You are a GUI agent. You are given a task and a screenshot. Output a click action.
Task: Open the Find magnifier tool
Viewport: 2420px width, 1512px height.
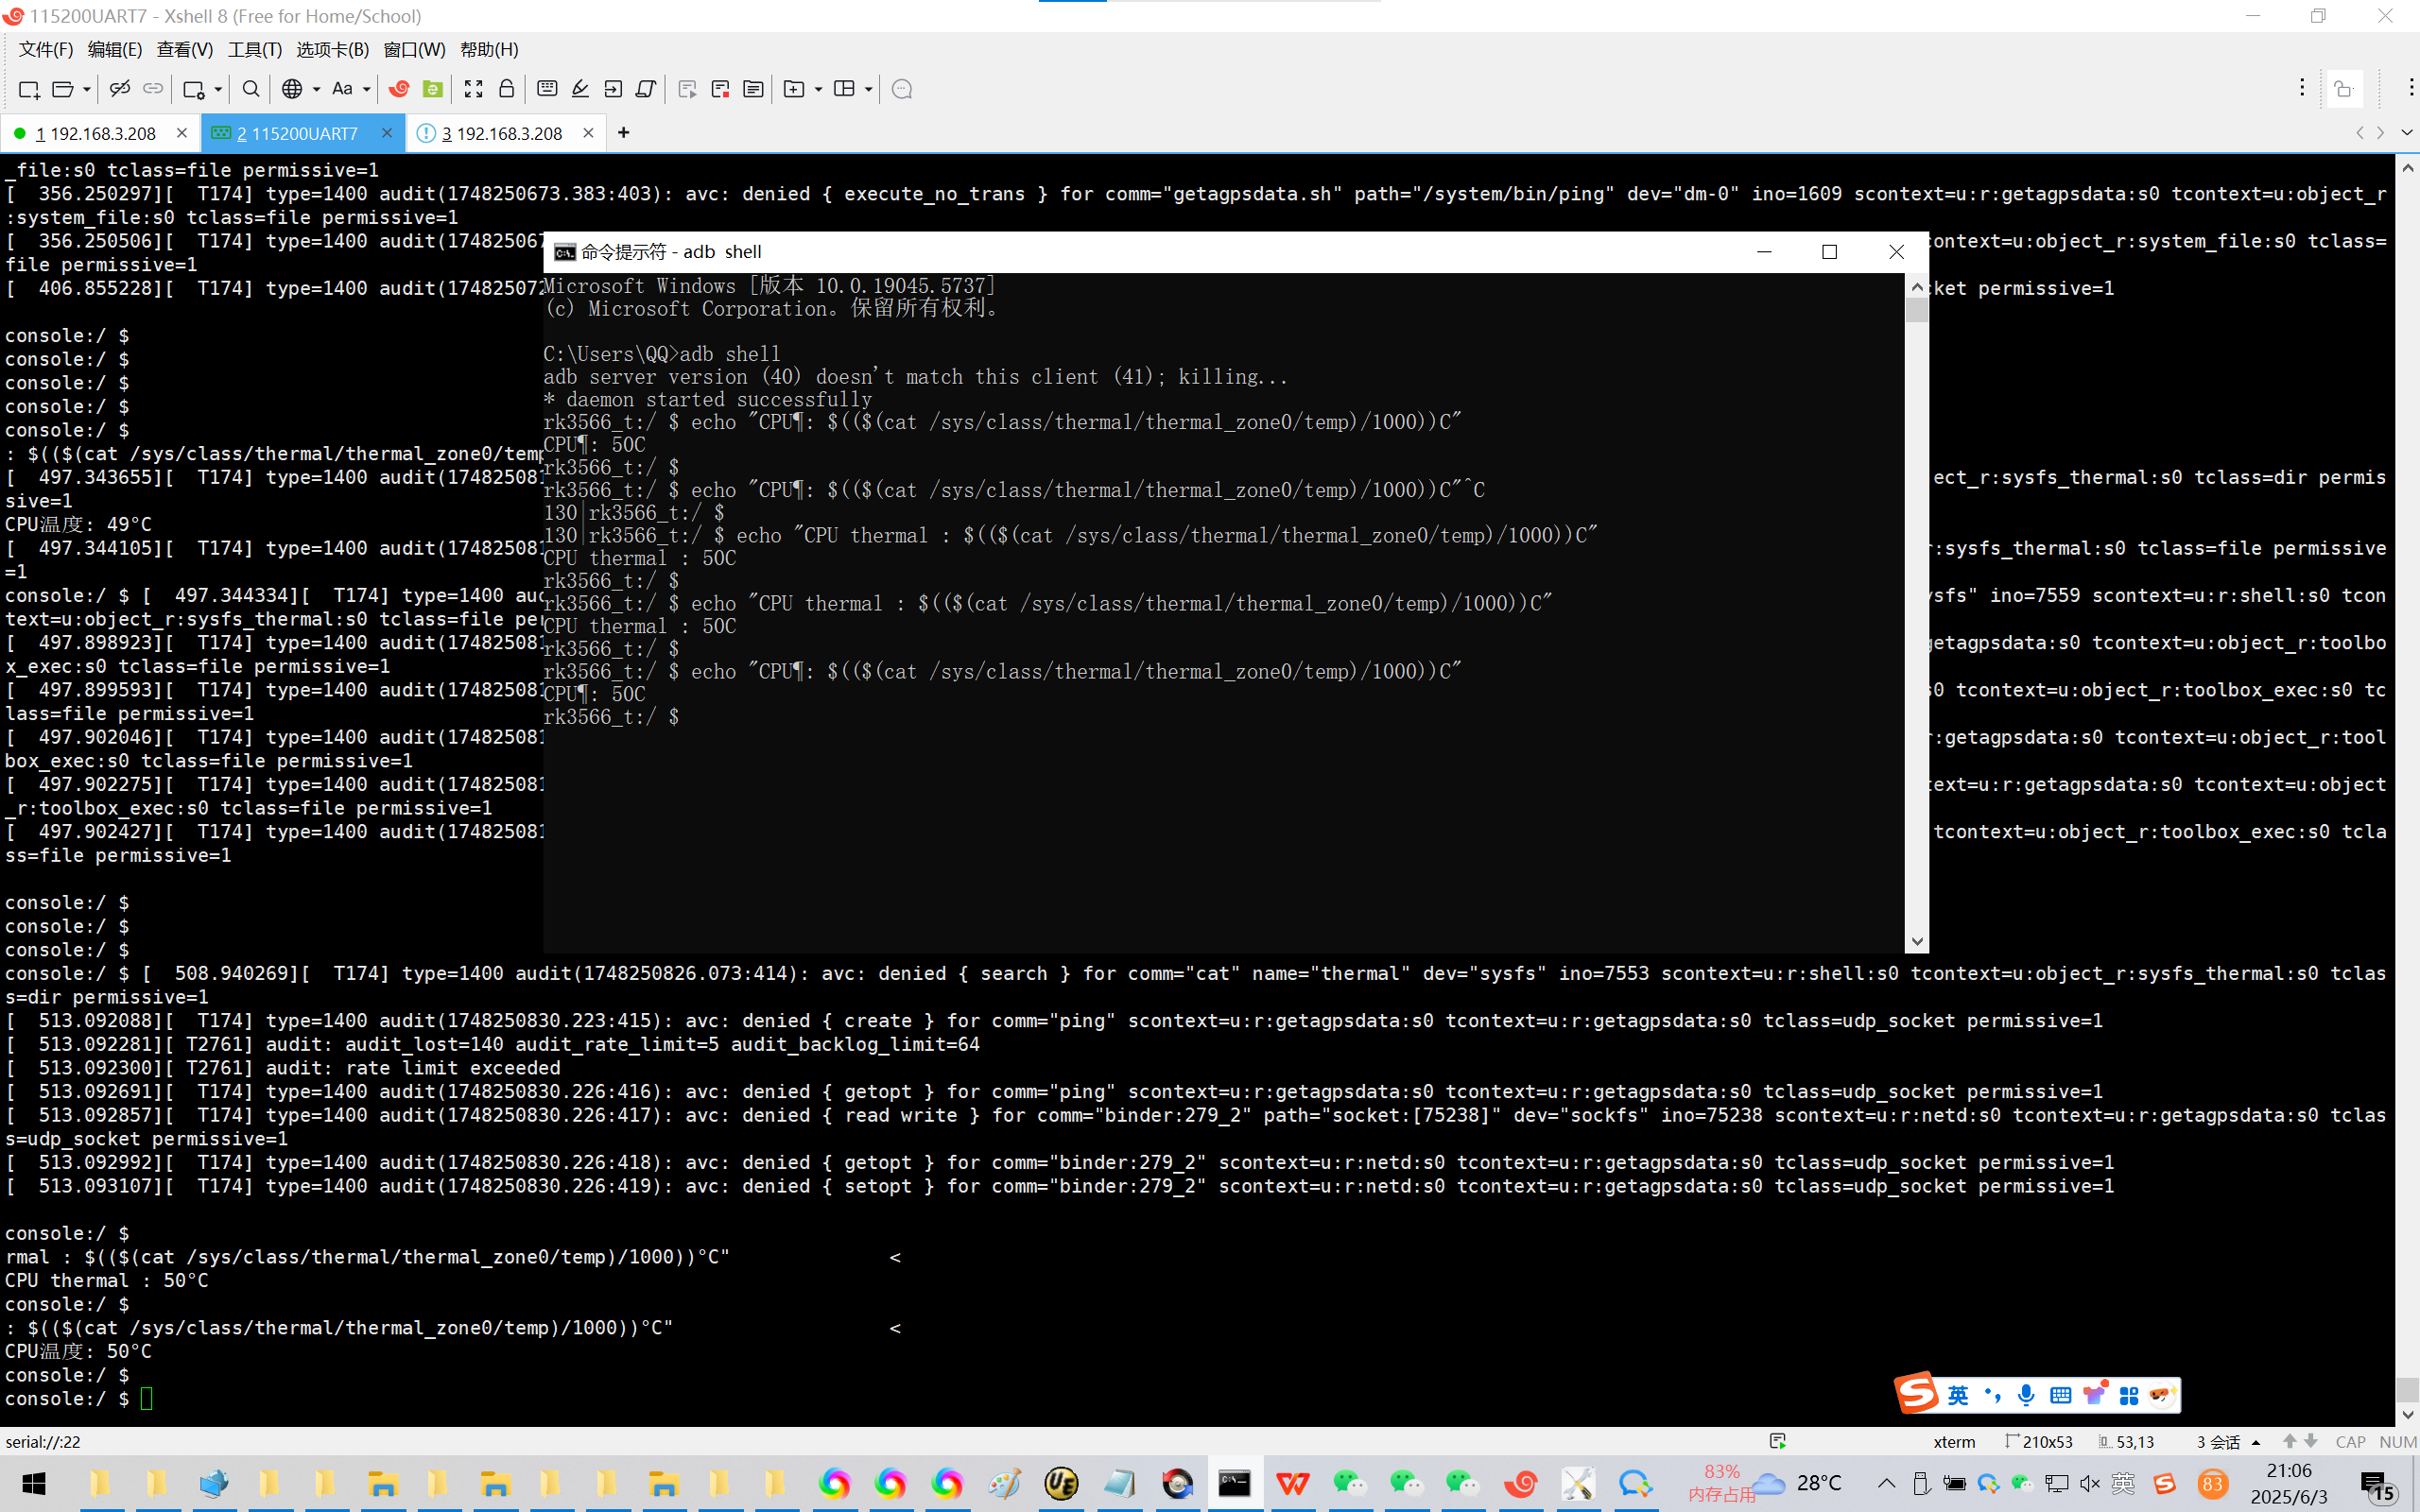click(251, 89)
